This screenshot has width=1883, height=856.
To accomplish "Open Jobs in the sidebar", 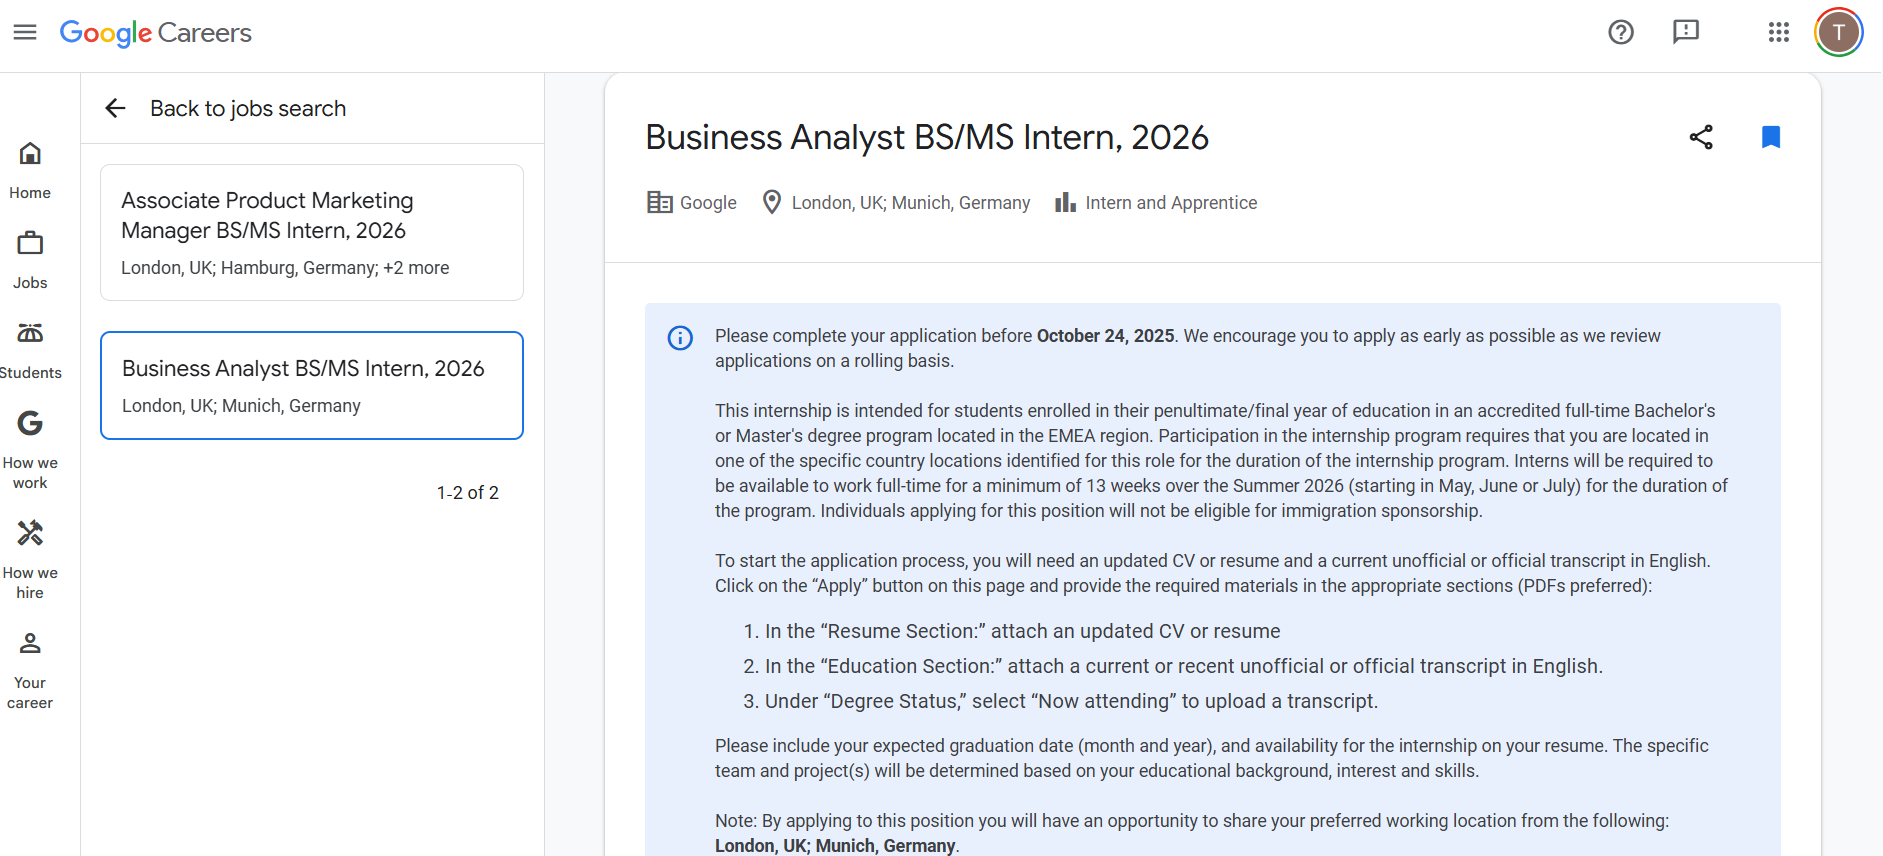I will pyautogui.click(x=30, y=260).
